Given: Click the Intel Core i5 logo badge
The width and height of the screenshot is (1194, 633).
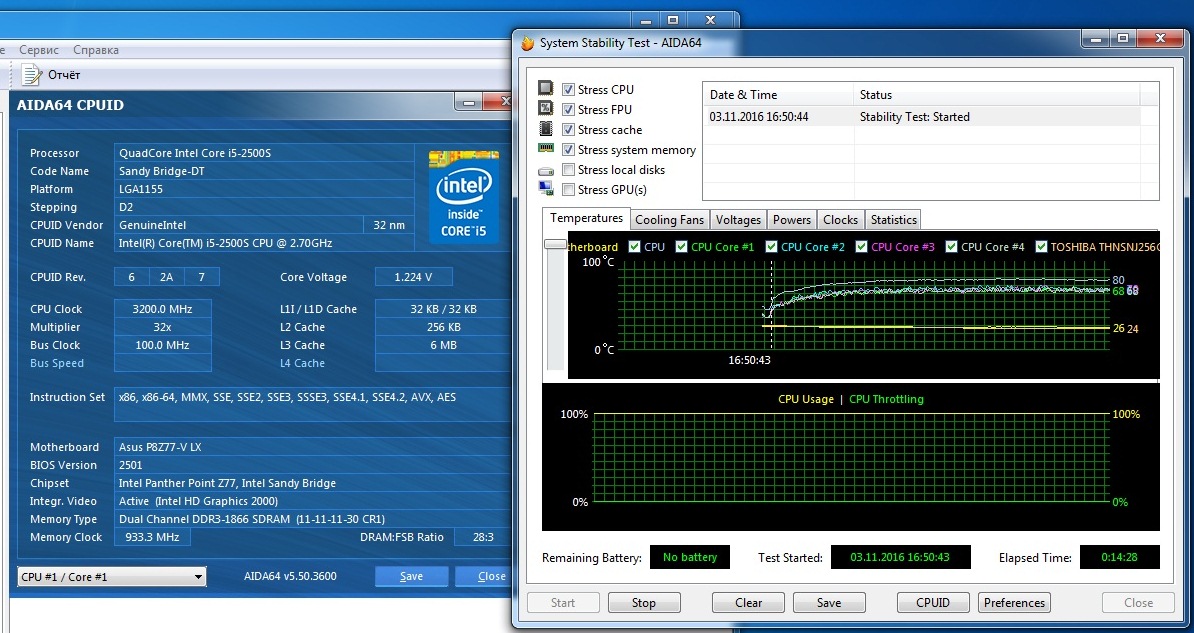Looking at the screenshot, I should 463,197.
